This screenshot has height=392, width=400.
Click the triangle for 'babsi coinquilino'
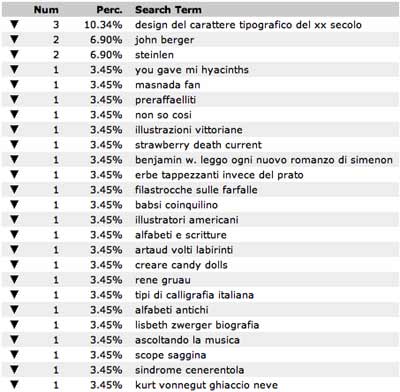(14, 204)
